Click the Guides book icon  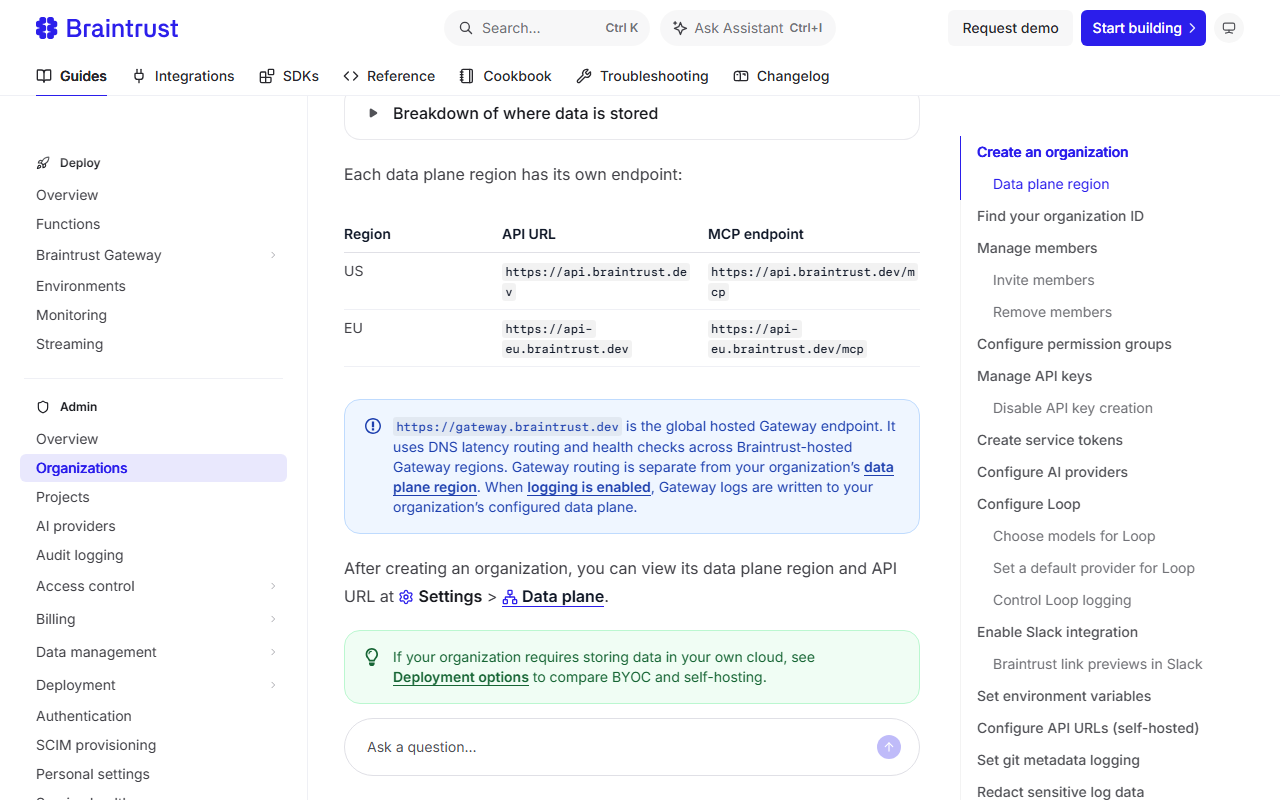click(44, 76)
